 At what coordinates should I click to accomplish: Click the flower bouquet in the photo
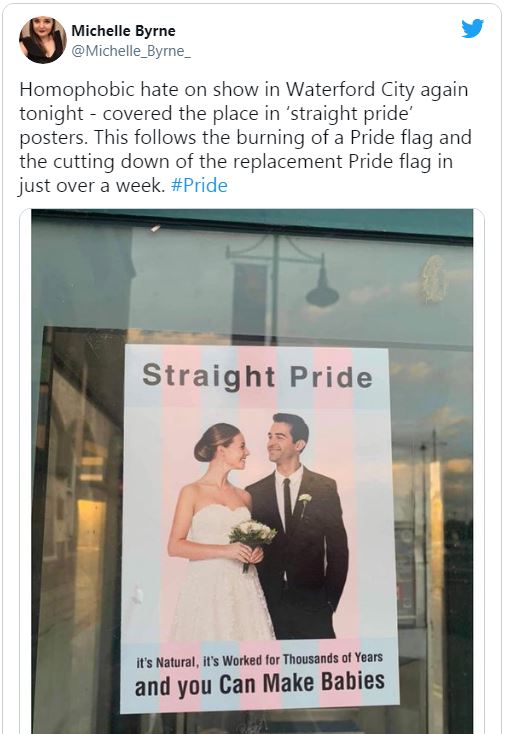tap(253, 535)
